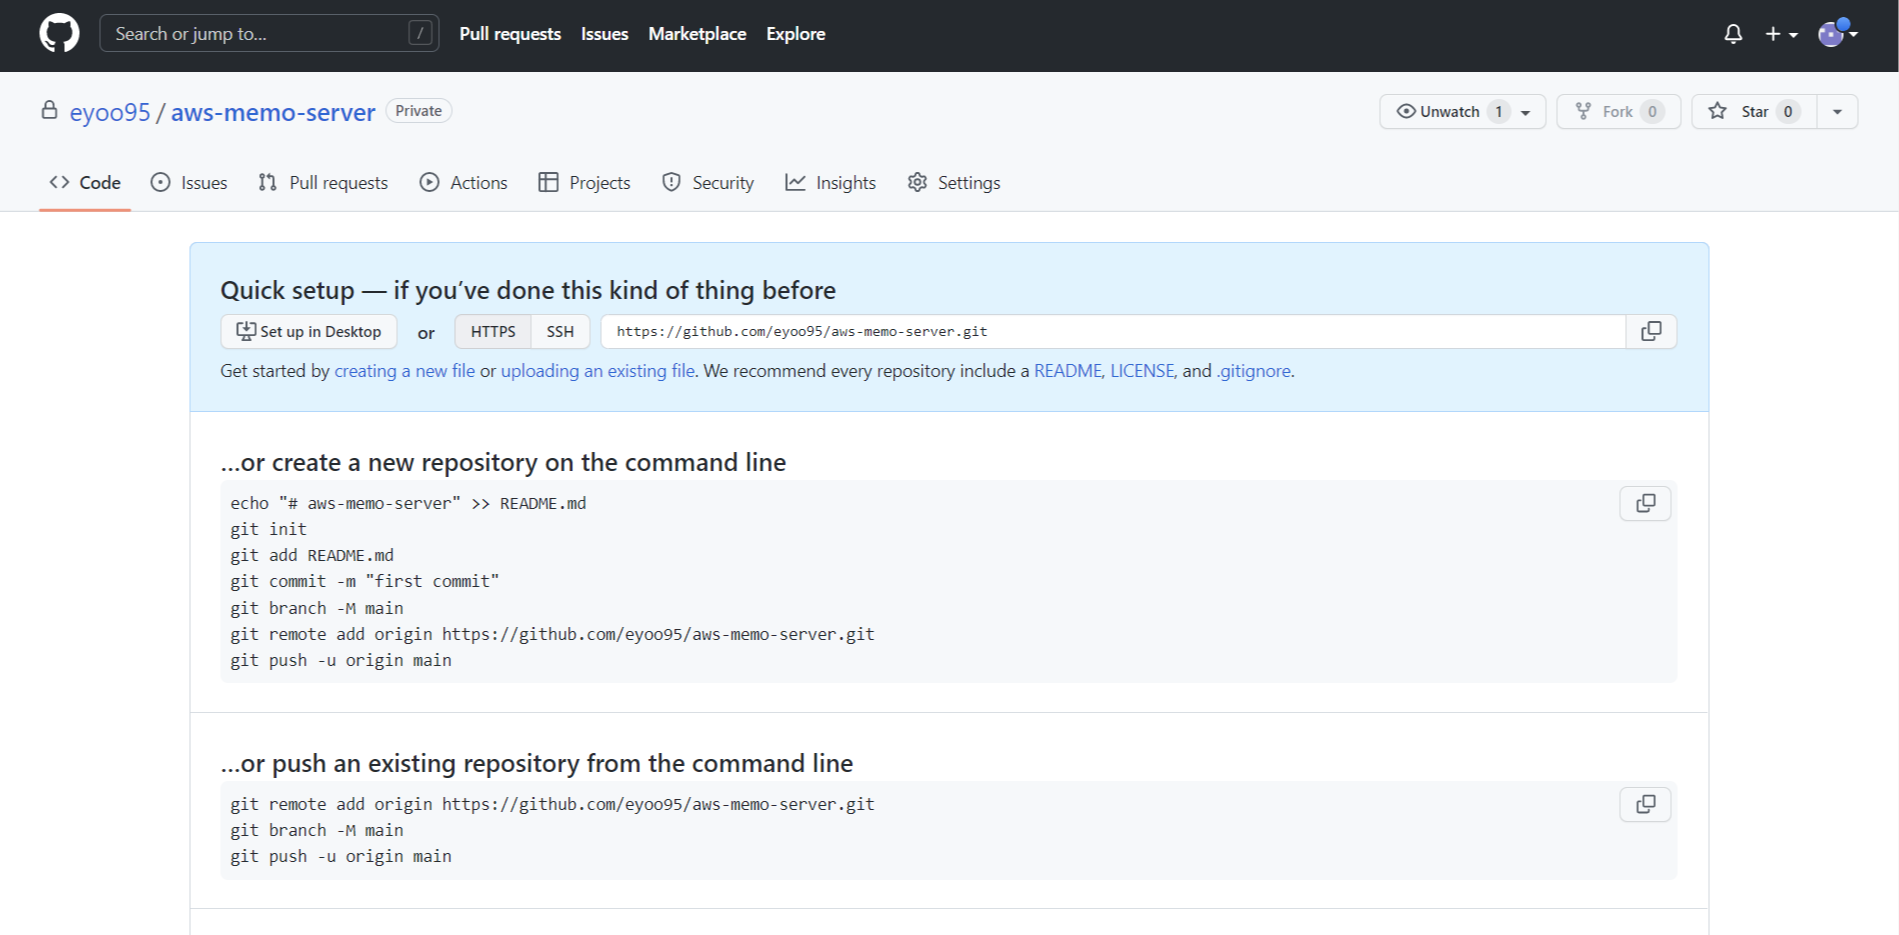Viewport: 1899px width, 935px height.
Task: Open creating a new file link
Action: point(404,371)
